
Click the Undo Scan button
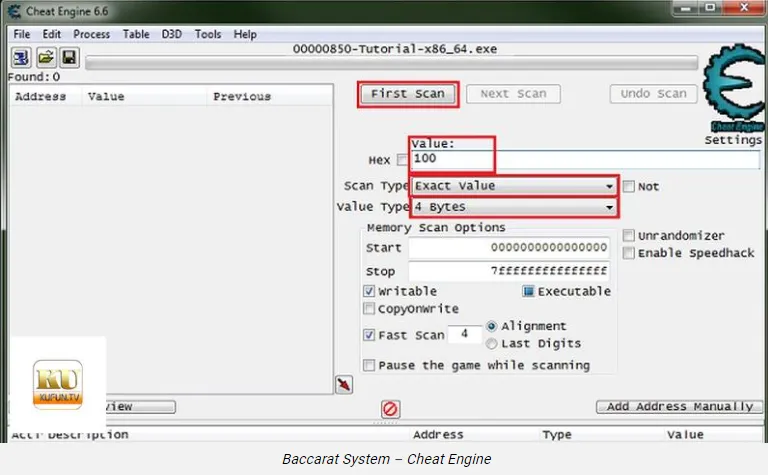[x=653, y=94]
